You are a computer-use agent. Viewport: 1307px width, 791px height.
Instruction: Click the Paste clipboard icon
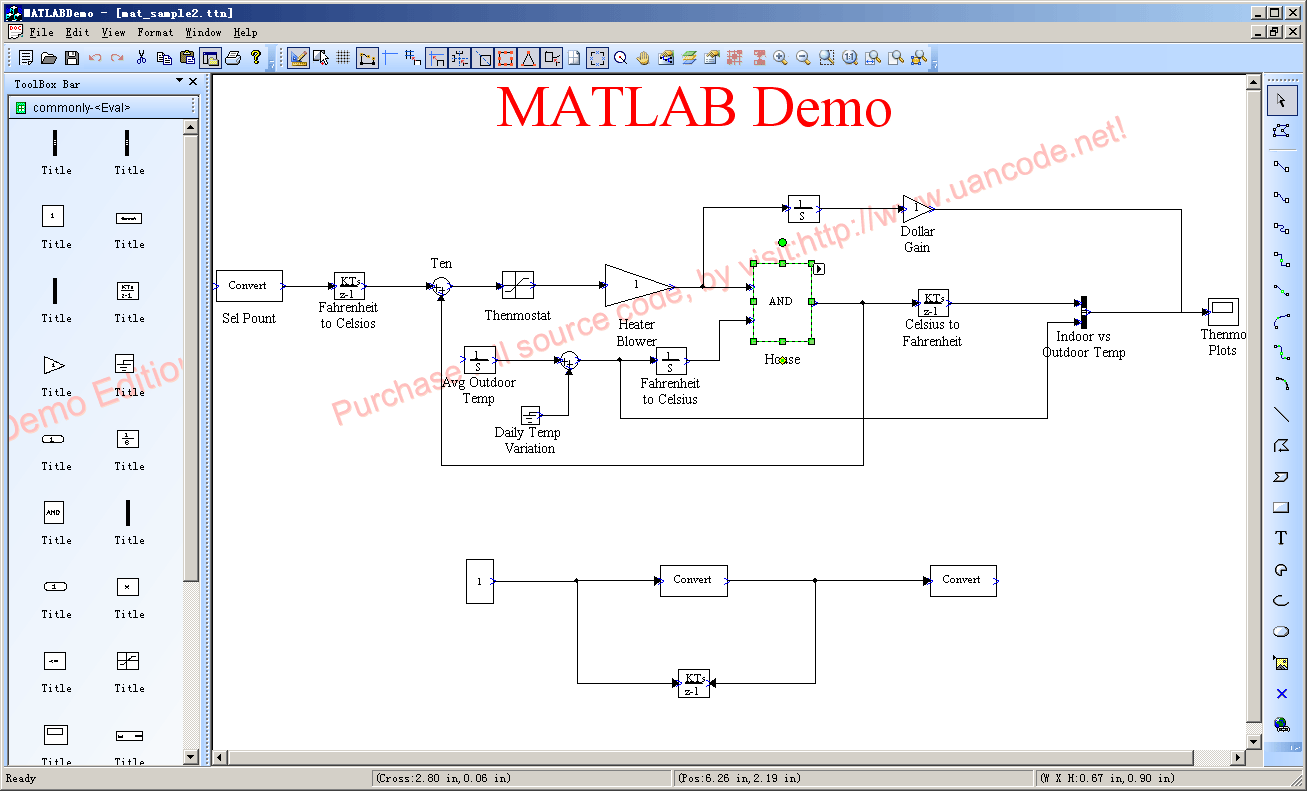coord(187,58)
